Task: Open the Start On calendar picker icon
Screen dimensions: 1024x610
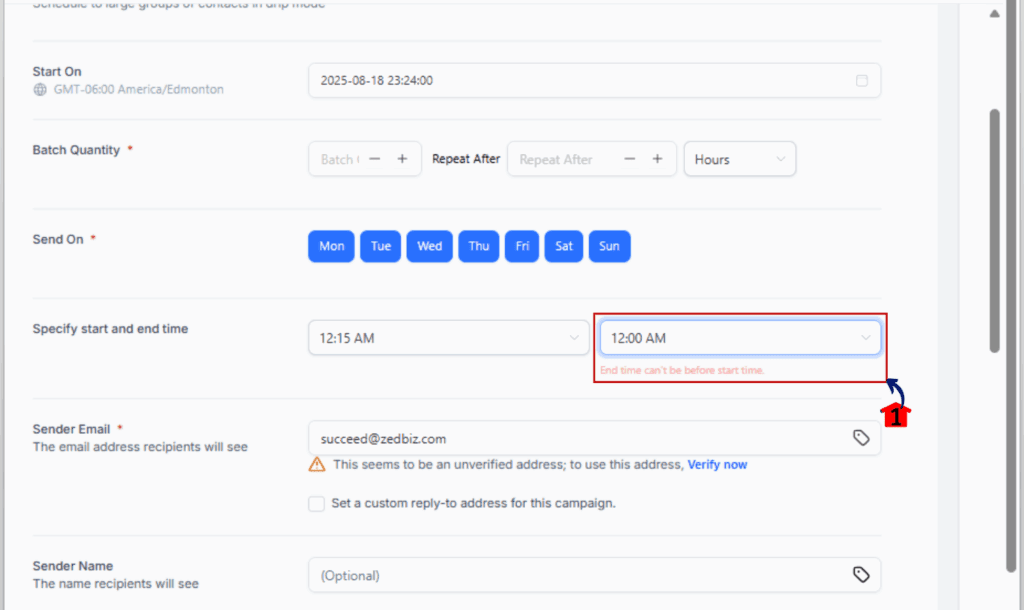Action: [x=861, y=80]
